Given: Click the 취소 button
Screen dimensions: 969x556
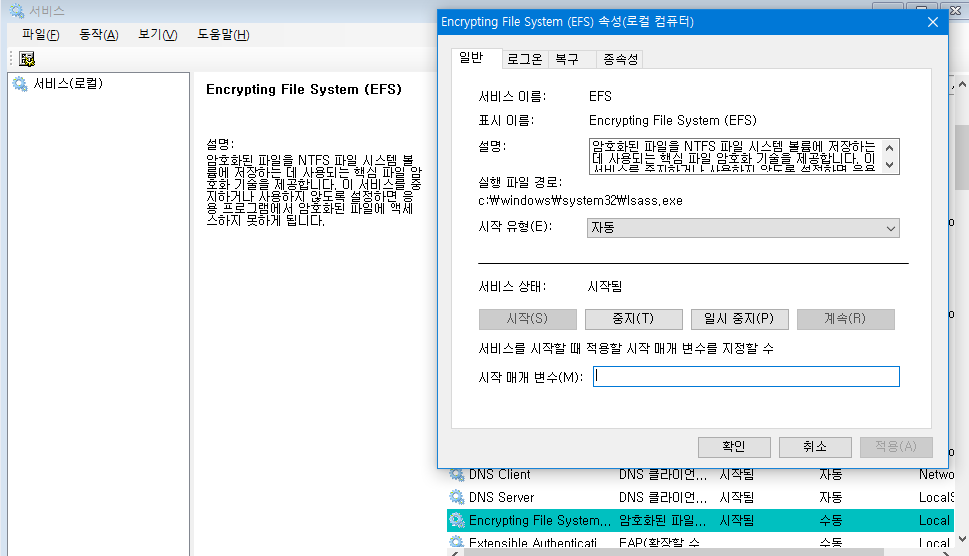Looking at the screenshot, I should pyautogui.click(x=815, y=447).
